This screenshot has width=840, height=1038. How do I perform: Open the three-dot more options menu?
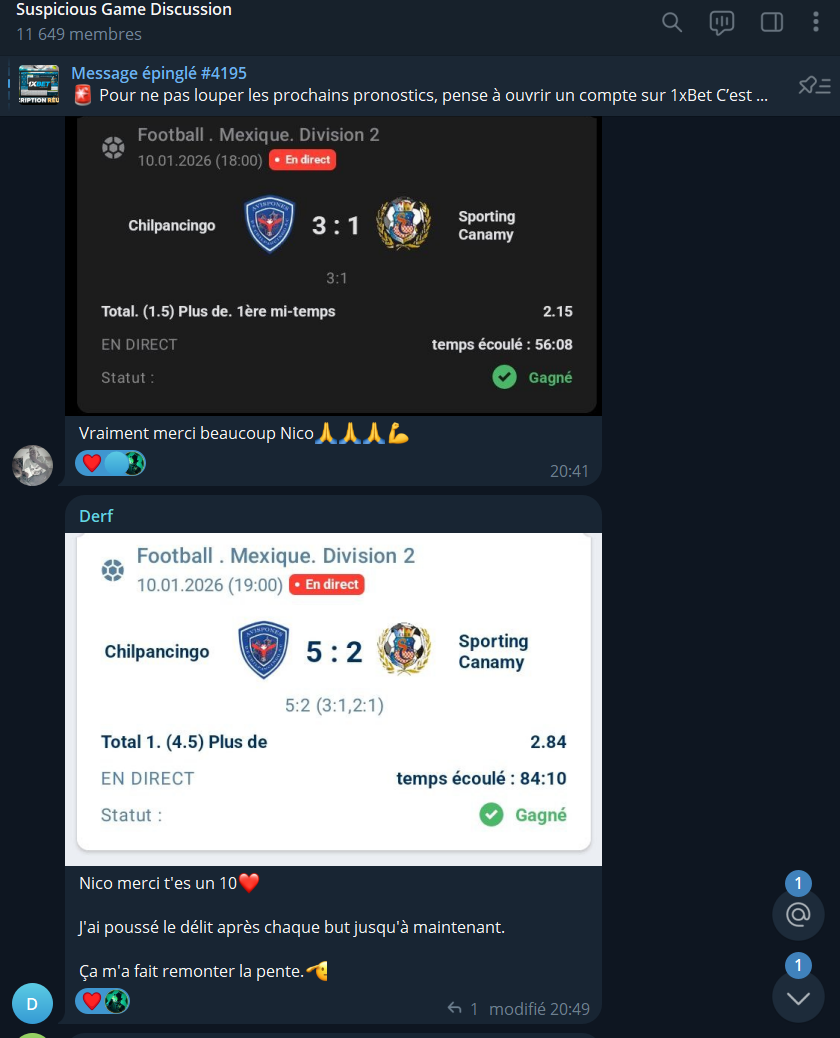(816, 22)
